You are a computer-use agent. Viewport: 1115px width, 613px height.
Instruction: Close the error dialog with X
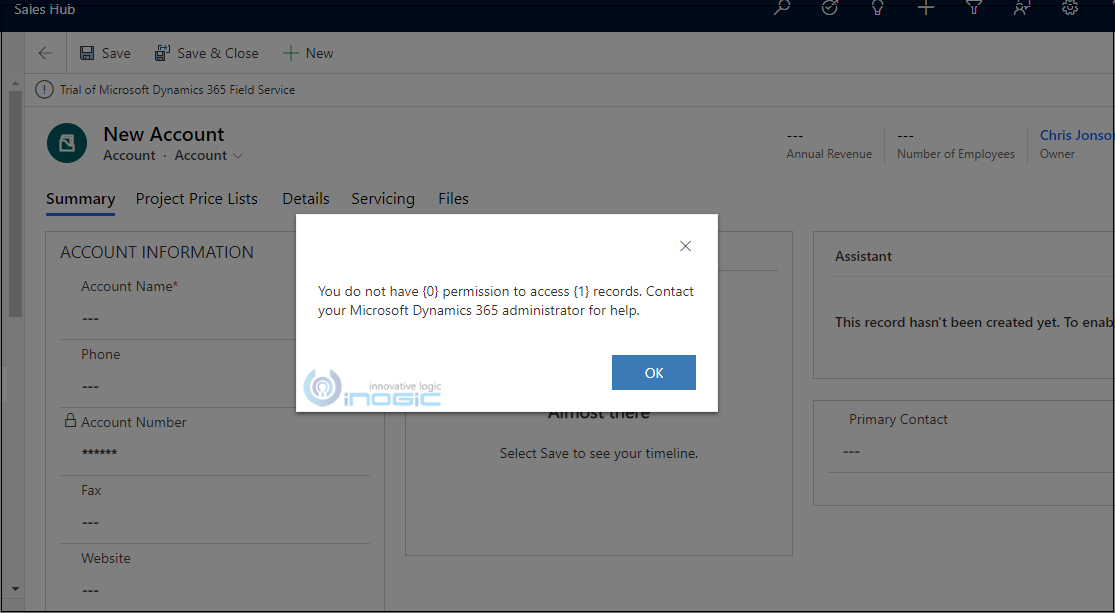685,246
